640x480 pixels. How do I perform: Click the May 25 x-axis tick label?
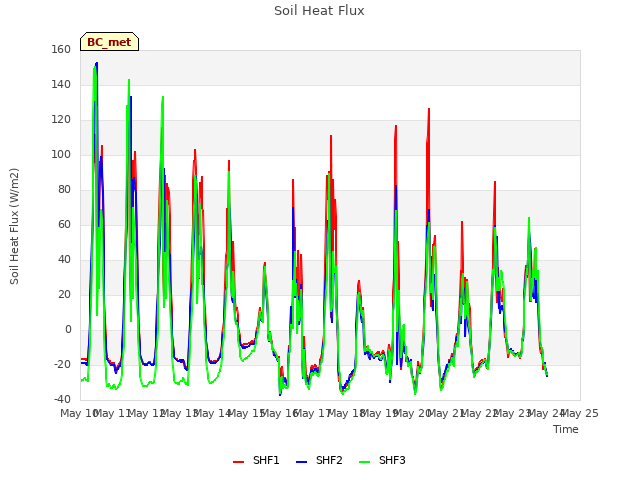[x=580, y=413]
